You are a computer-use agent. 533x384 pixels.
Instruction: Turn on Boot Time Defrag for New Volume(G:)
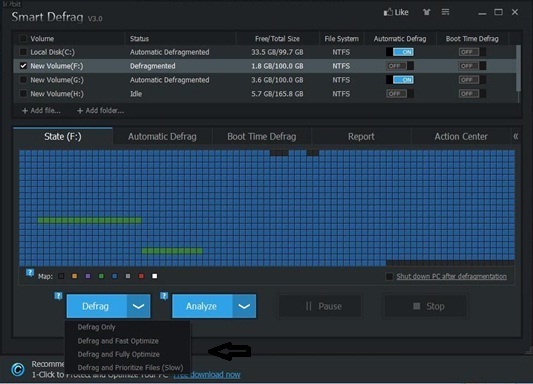[x=472, y=80]
